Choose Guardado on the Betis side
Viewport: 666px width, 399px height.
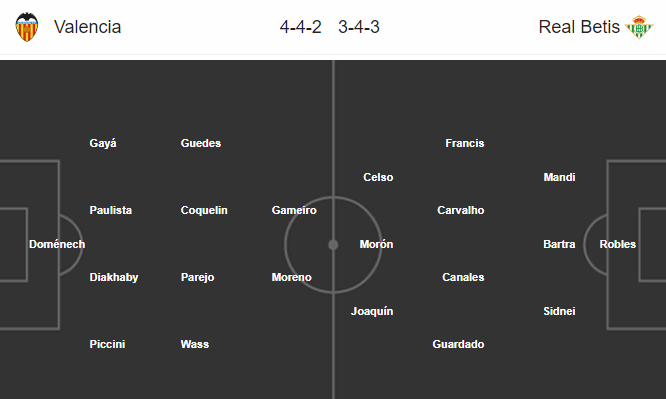click(458, 344)
